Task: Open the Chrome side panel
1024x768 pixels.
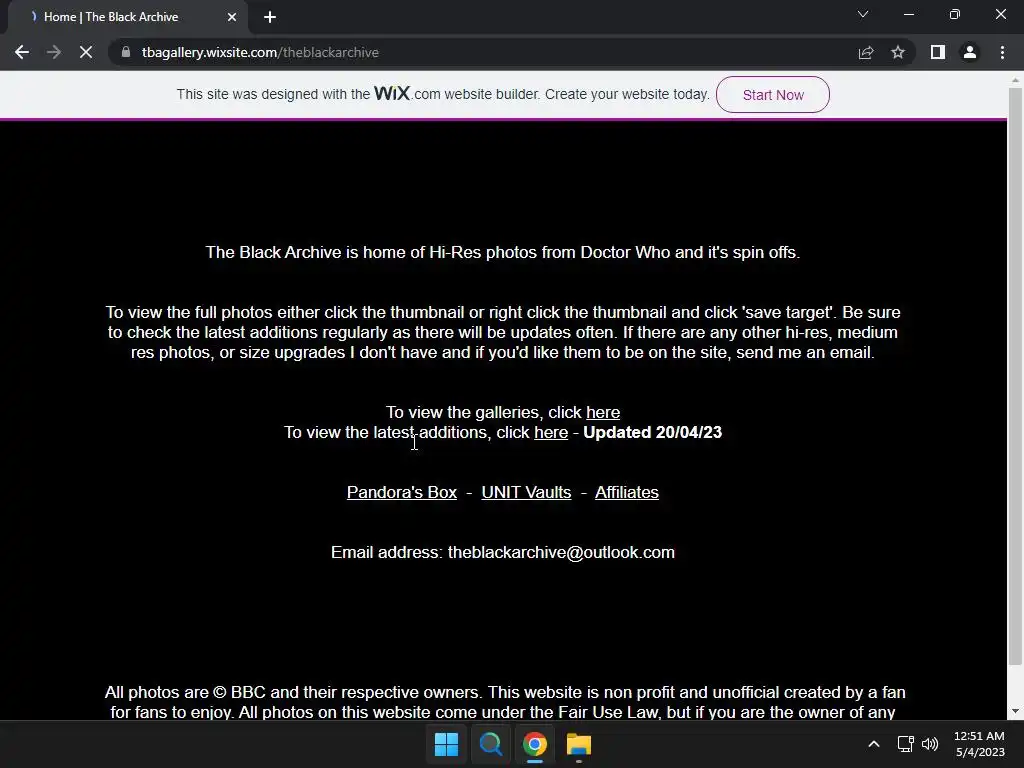Action: pyautogui.click(x=938, y=52)
